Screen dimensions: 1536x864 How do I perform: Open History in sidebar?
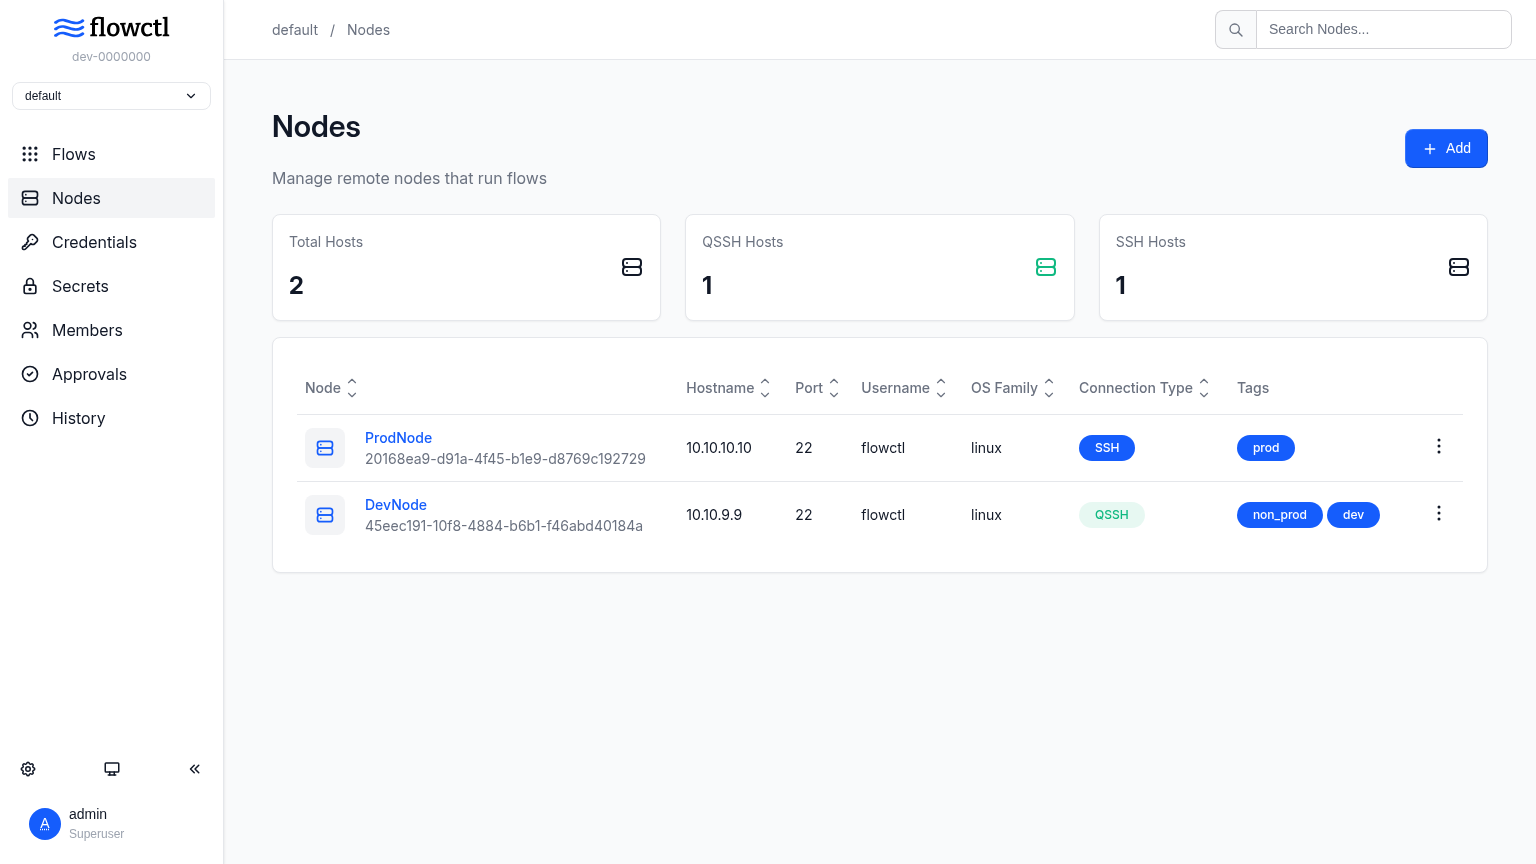[x=111, y=418]
